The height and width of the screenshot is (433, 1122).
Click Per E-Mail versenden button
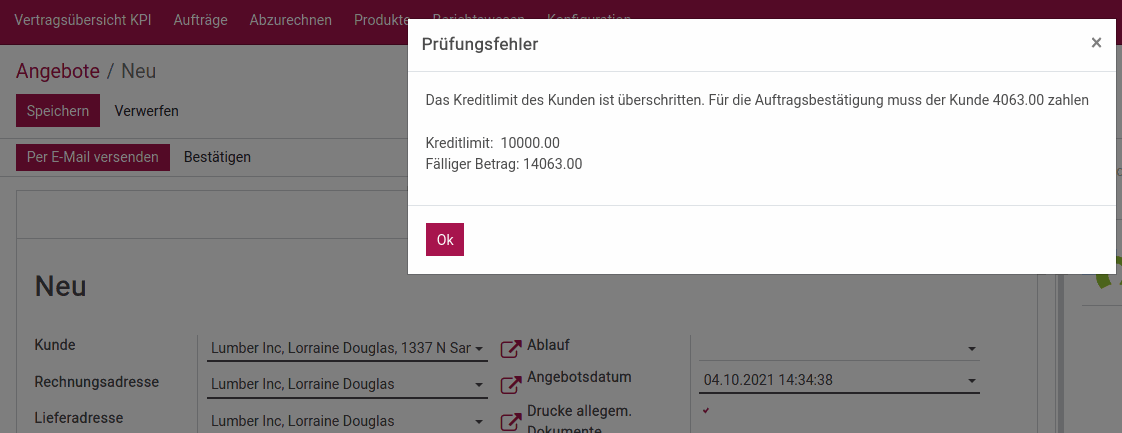pos(93,157)
